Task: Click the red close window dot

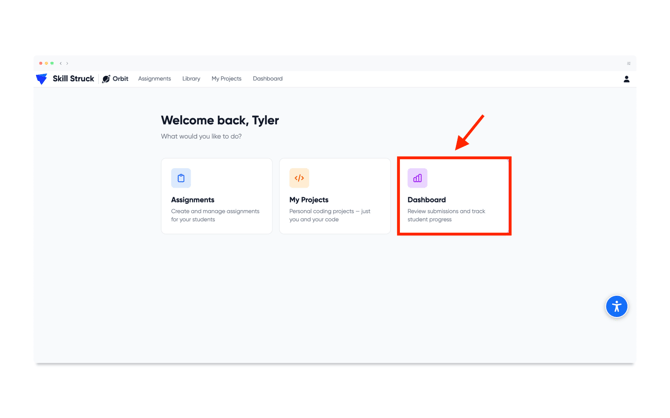Action: [41, 63]
